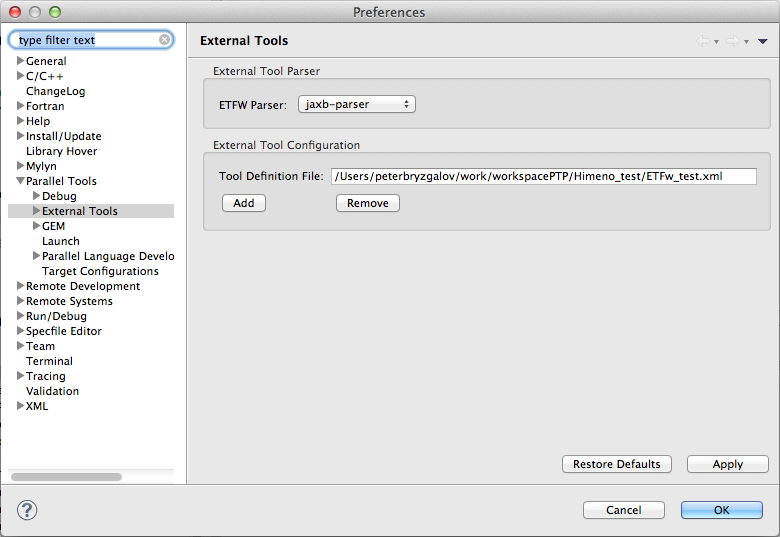
Task: Click the Remove button
Action: pyautogui.click(x=367, y=203)
